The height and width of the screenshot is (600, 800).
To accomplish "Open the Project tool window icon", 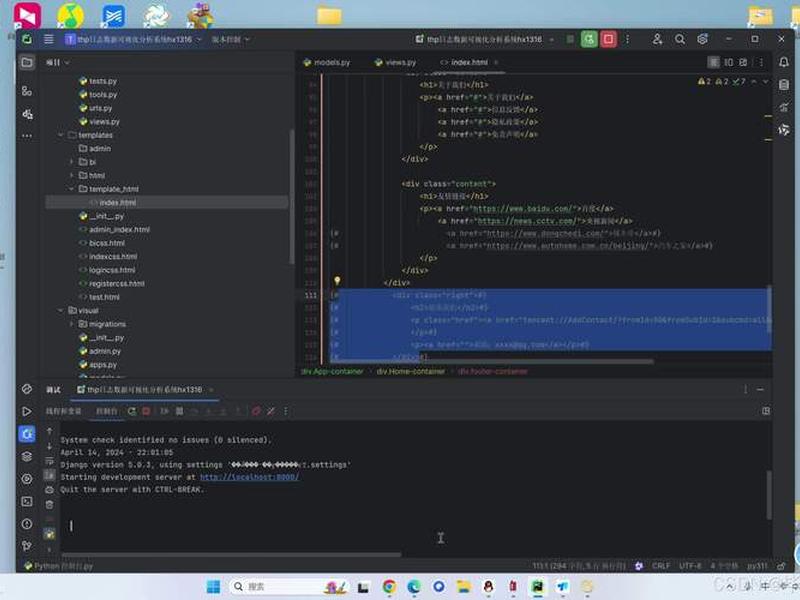I will (x=27, y=62).
